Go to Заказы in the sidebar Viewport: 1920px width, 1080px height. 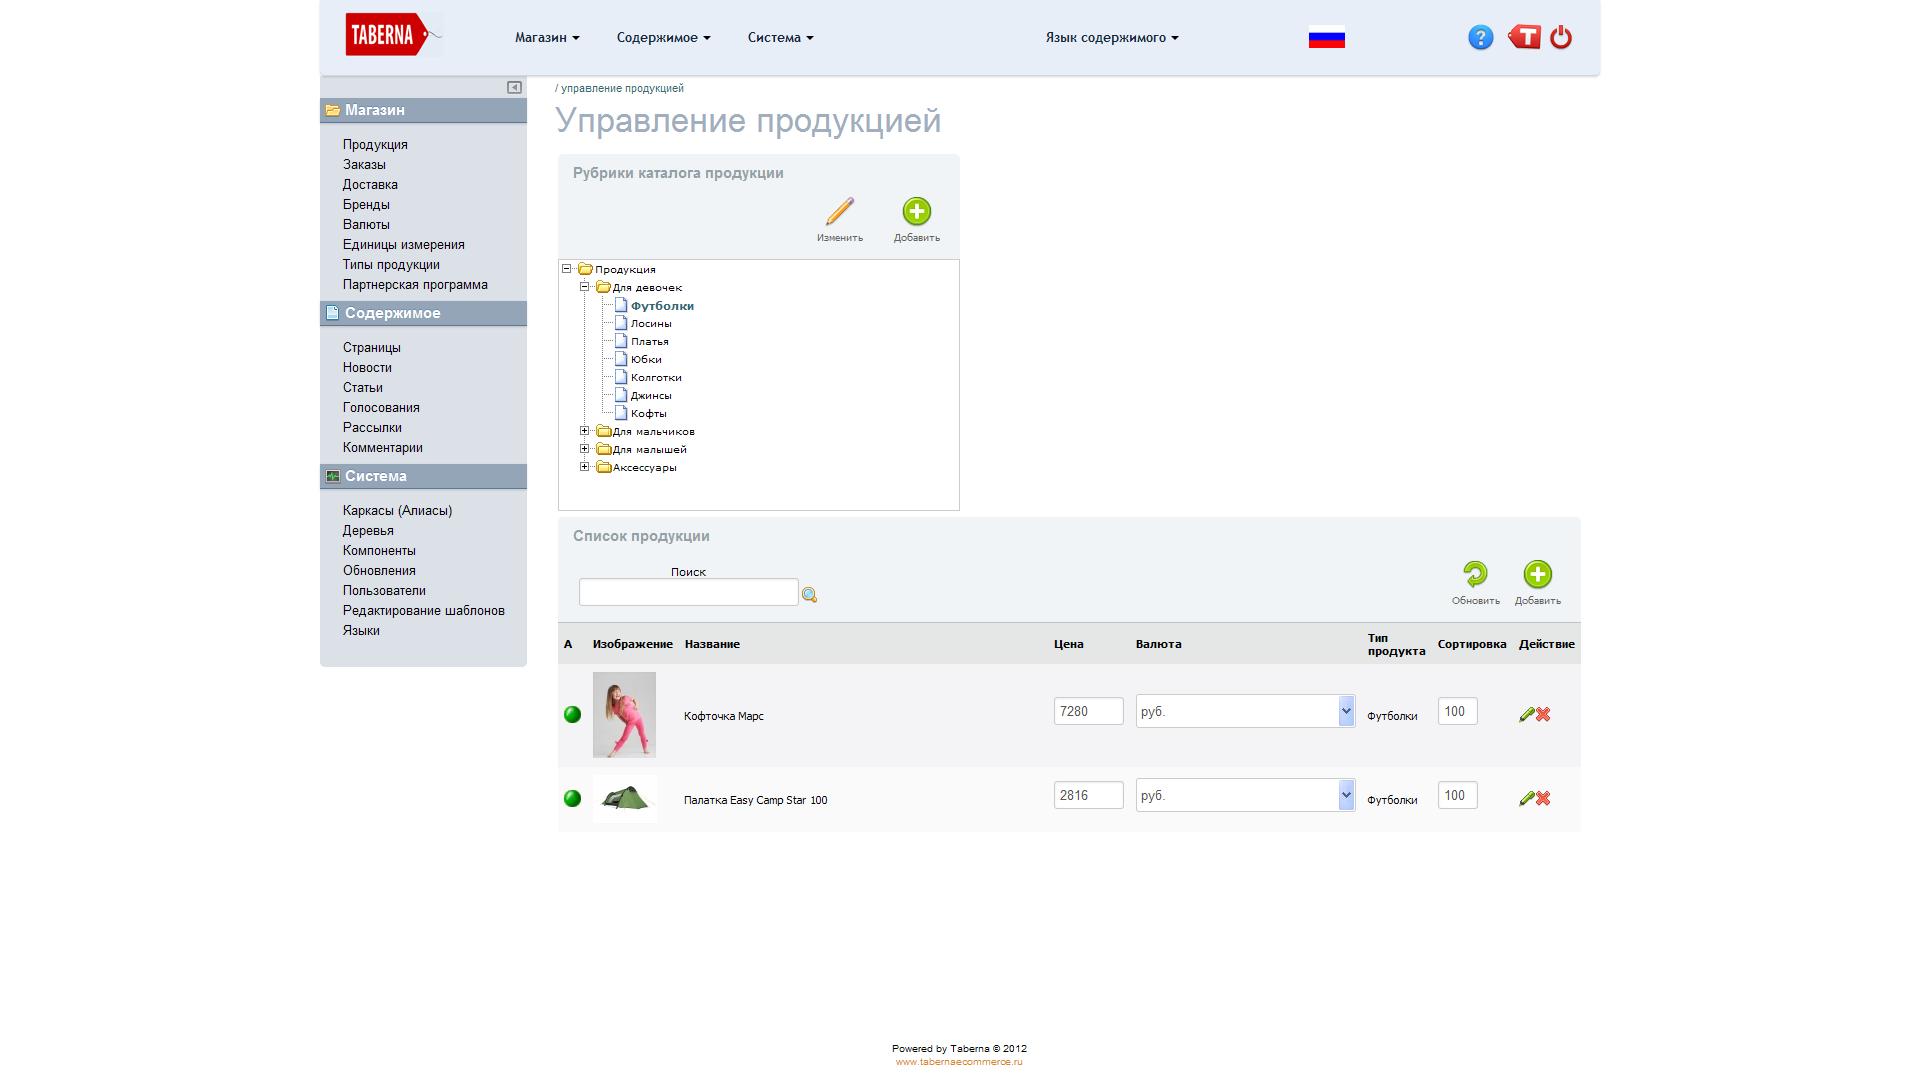pos(364,165)
